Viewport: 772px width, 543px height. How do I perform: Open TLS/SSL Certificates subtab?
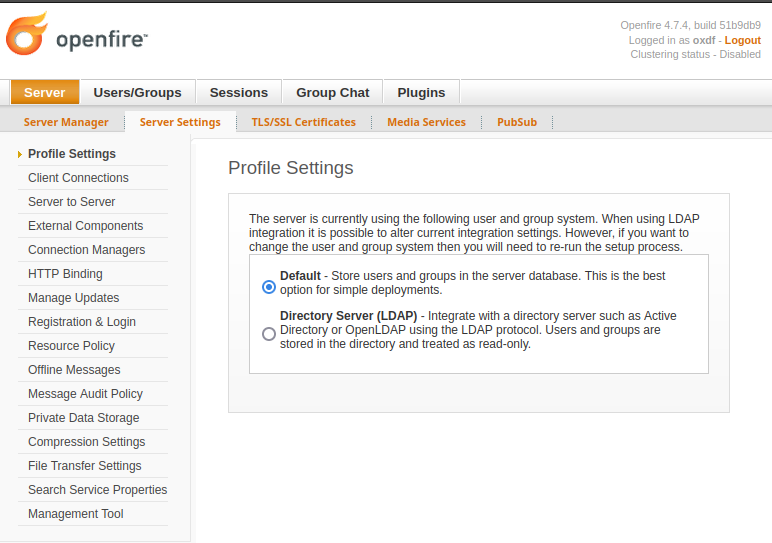303,122
